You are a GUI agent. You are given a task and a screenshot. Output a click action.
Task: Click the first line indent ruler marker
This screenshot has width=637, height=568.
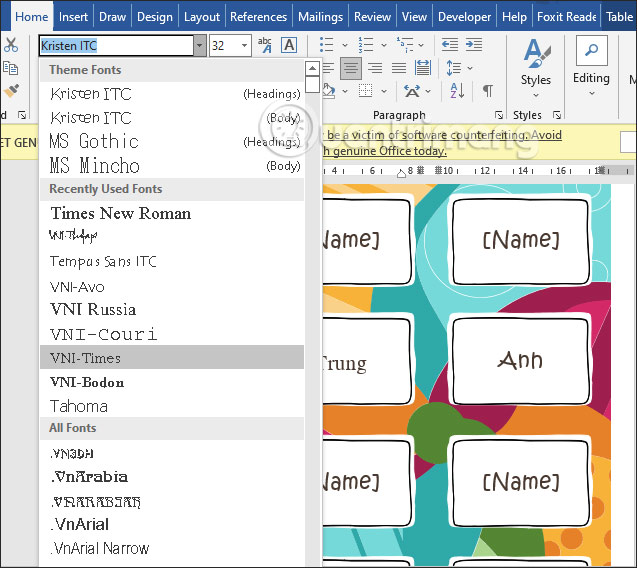point(401,175)
